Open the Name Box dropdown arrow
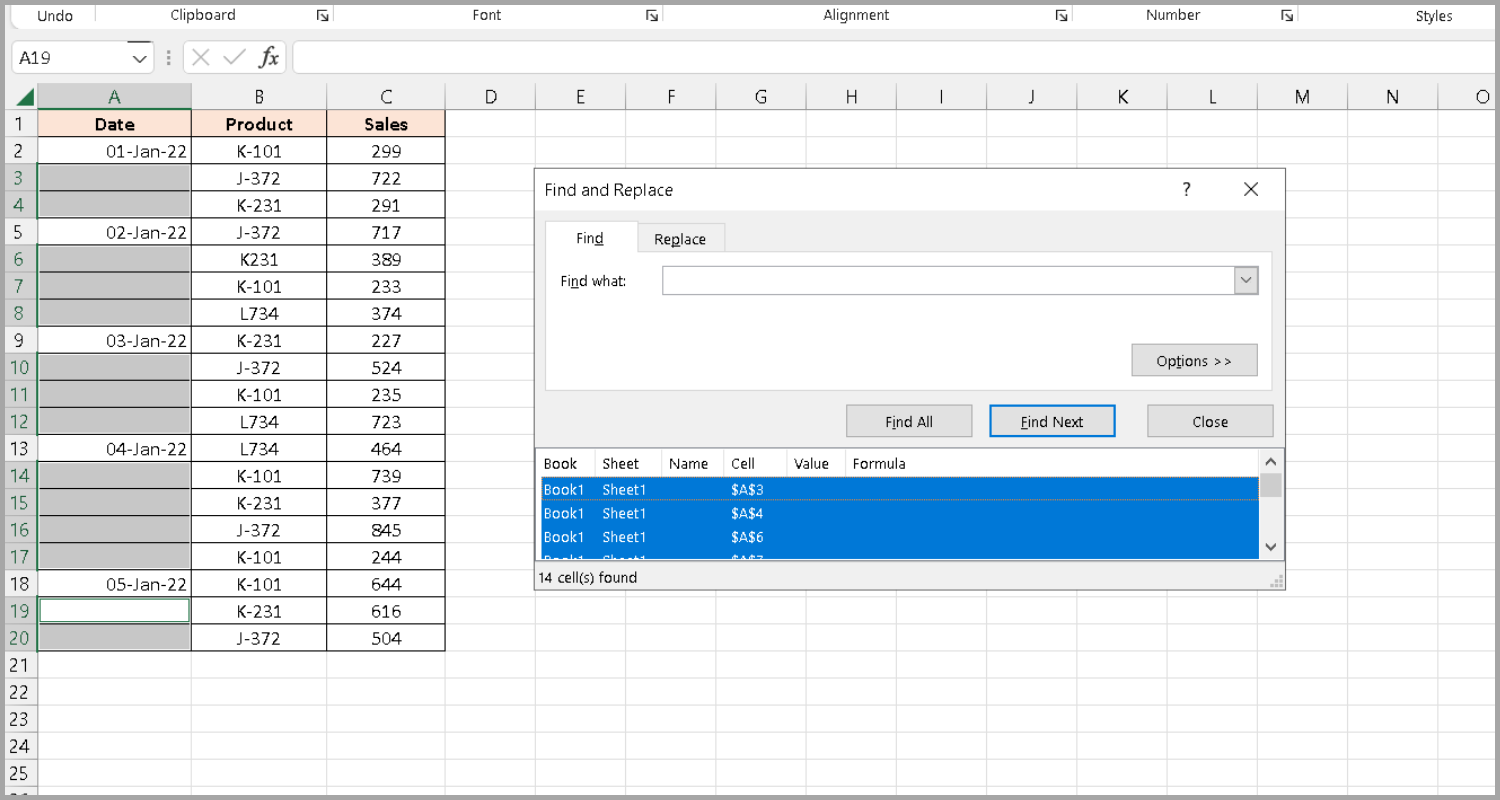1500x800 pixels. 140,57
